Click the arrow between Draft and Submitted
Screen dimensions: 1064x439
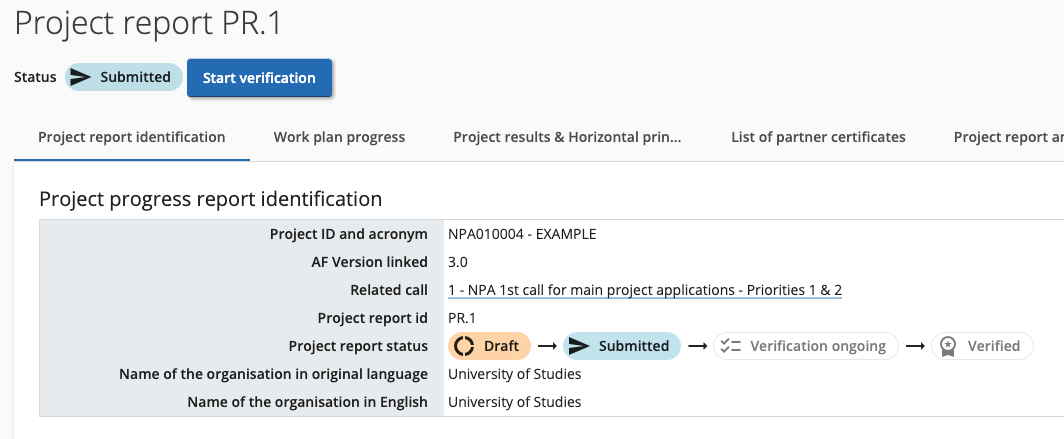tap(546, 346)
